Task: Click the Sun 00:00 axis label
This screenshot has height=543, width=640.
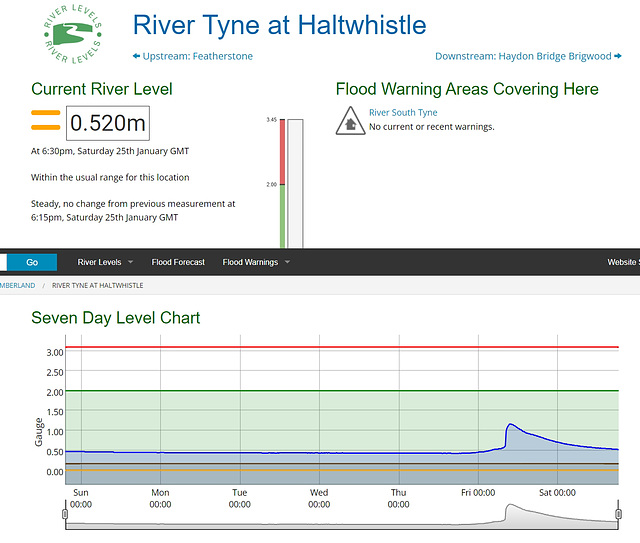Action: pyautogui.click(x=81, y=498)
